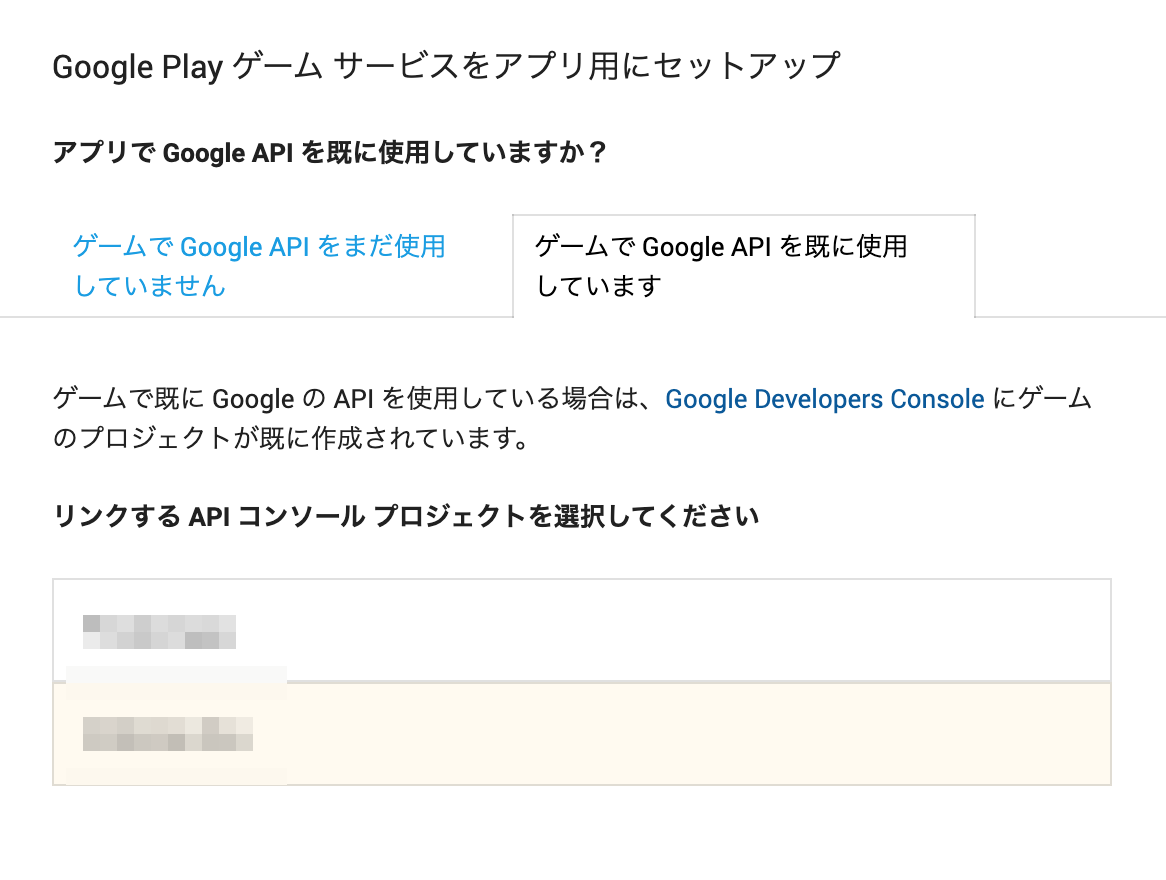Viewport: 1166px width, 880px height.
Task: Switch to the 'まだ使用していません' tab
Action: click(x=258, y=266)
